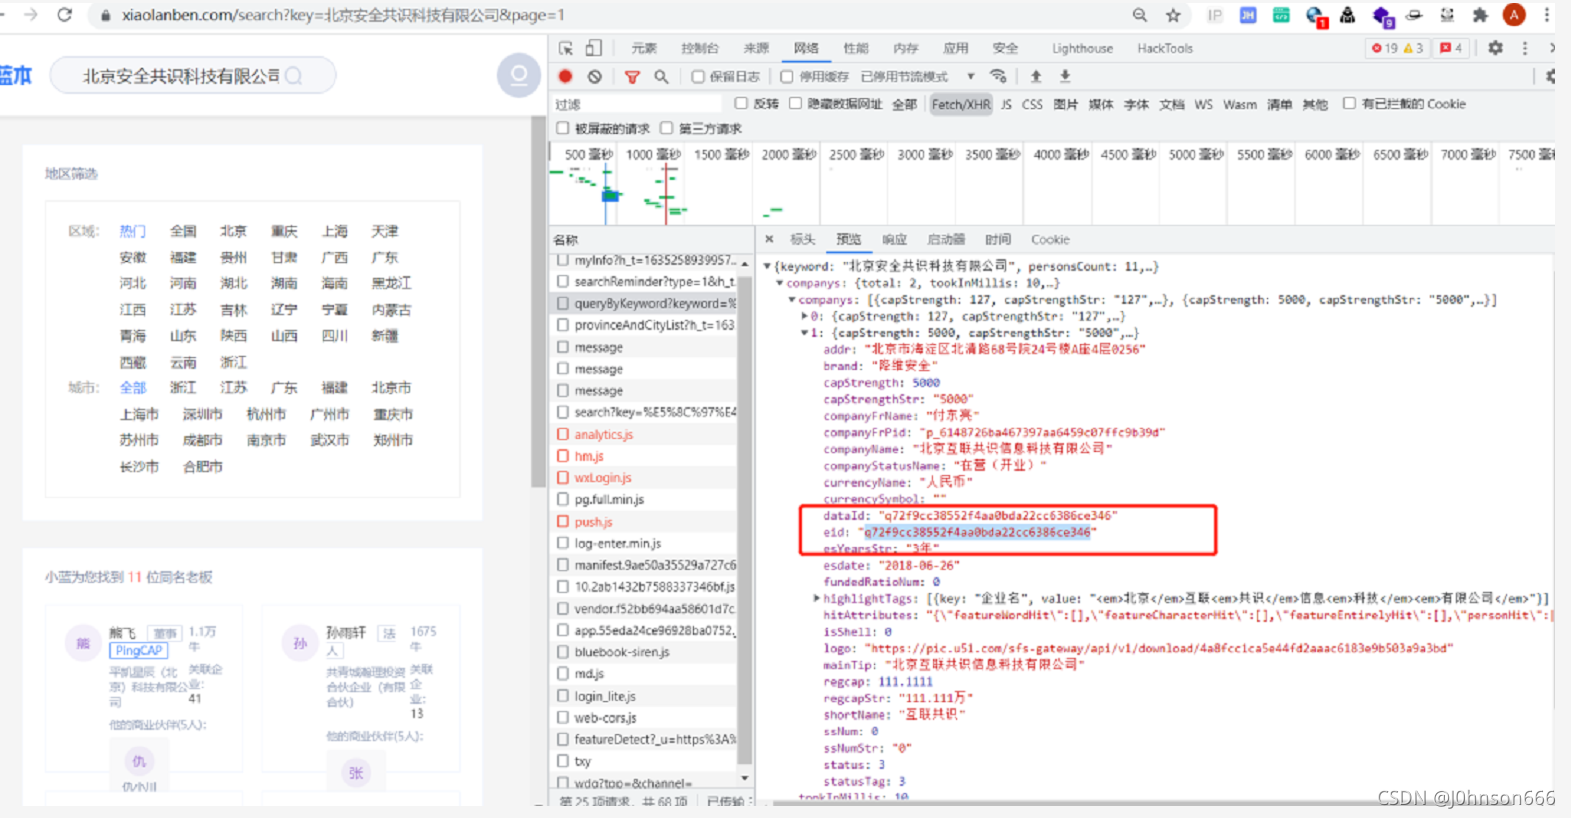Open the issues counter showing 4

[x=1451, y=48]
